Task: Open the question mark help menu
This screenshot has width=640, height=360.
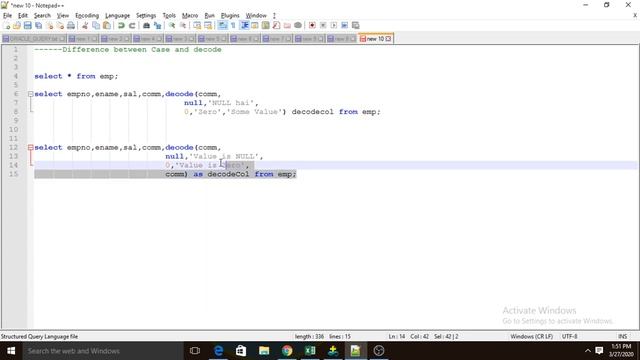Action: [274, 16]
